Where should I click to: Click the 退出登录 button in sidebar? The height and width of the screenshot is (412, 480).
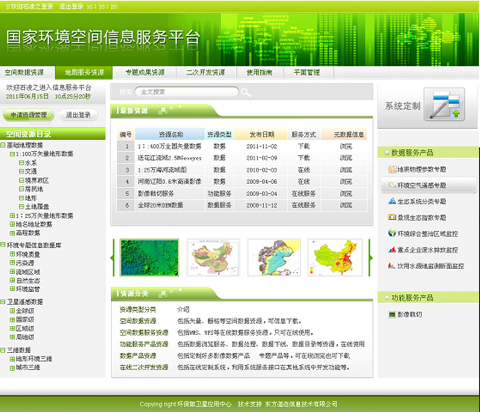[78, 115]
